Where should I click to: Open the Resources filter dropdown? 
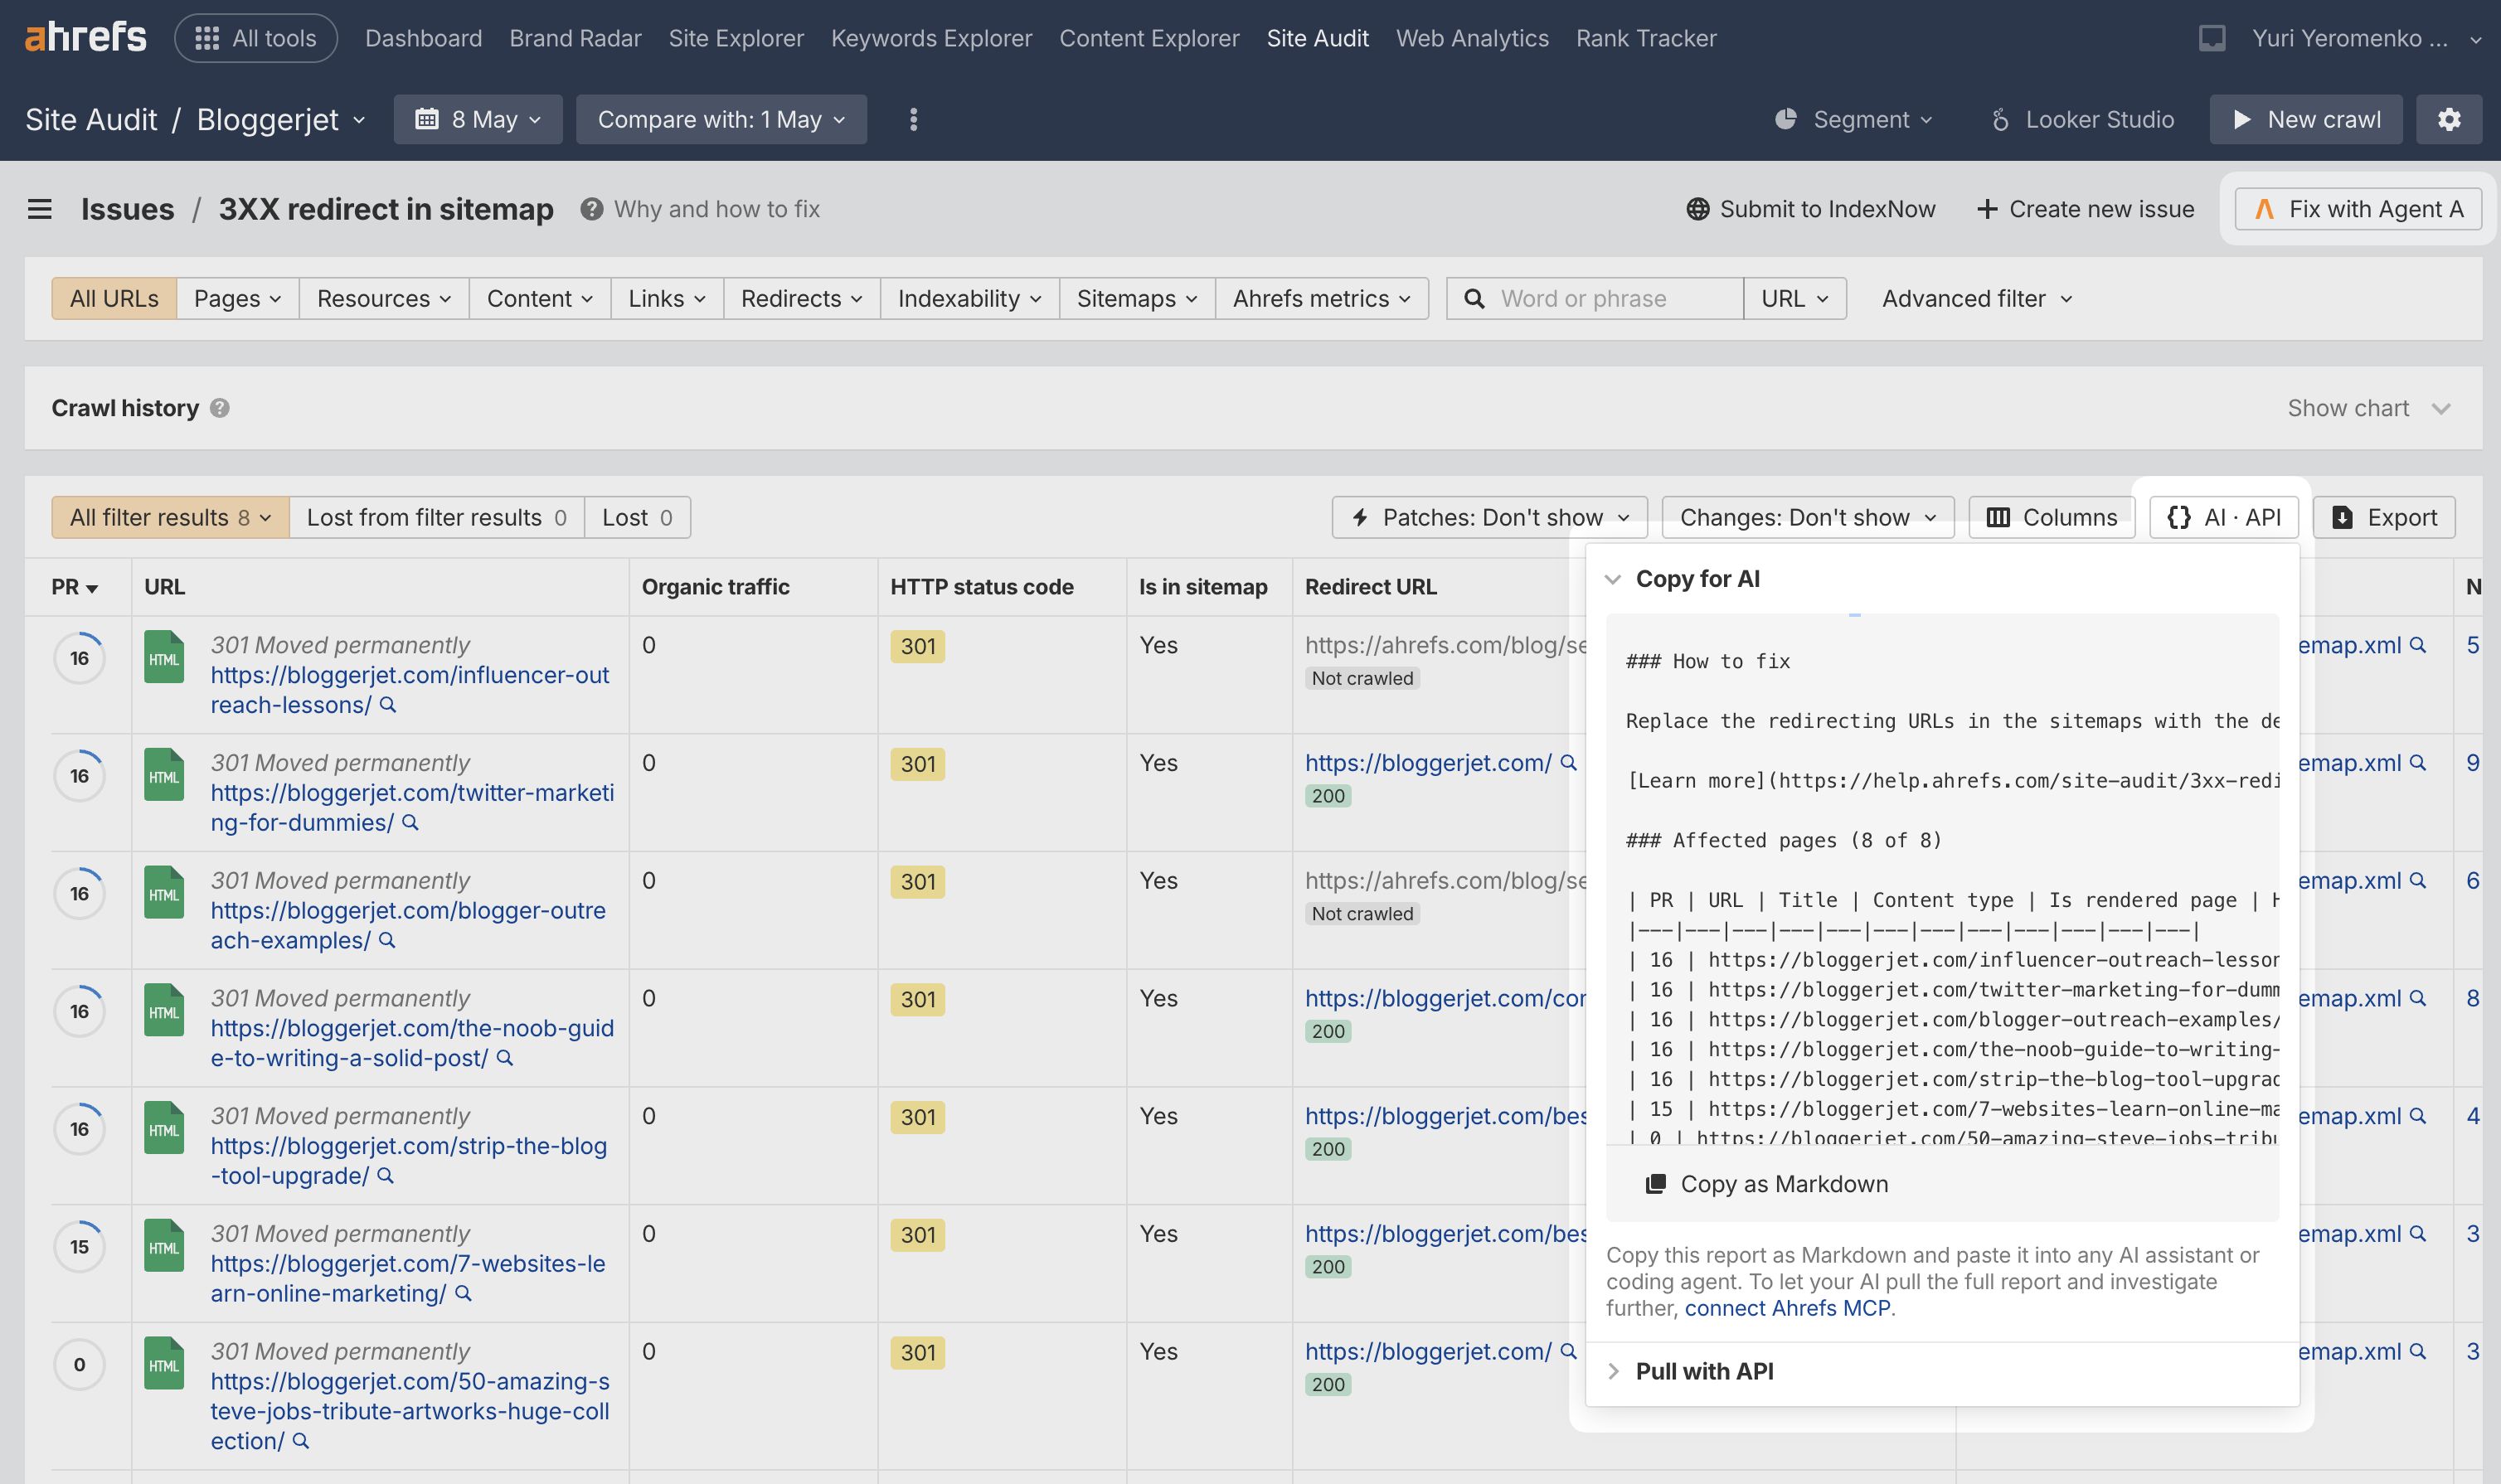(384, 298)
